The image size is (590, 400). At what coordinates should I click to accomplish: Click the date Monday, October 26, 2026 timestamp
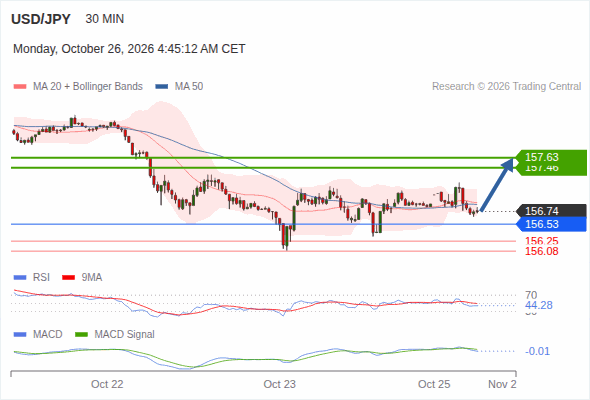coord(129,49)
